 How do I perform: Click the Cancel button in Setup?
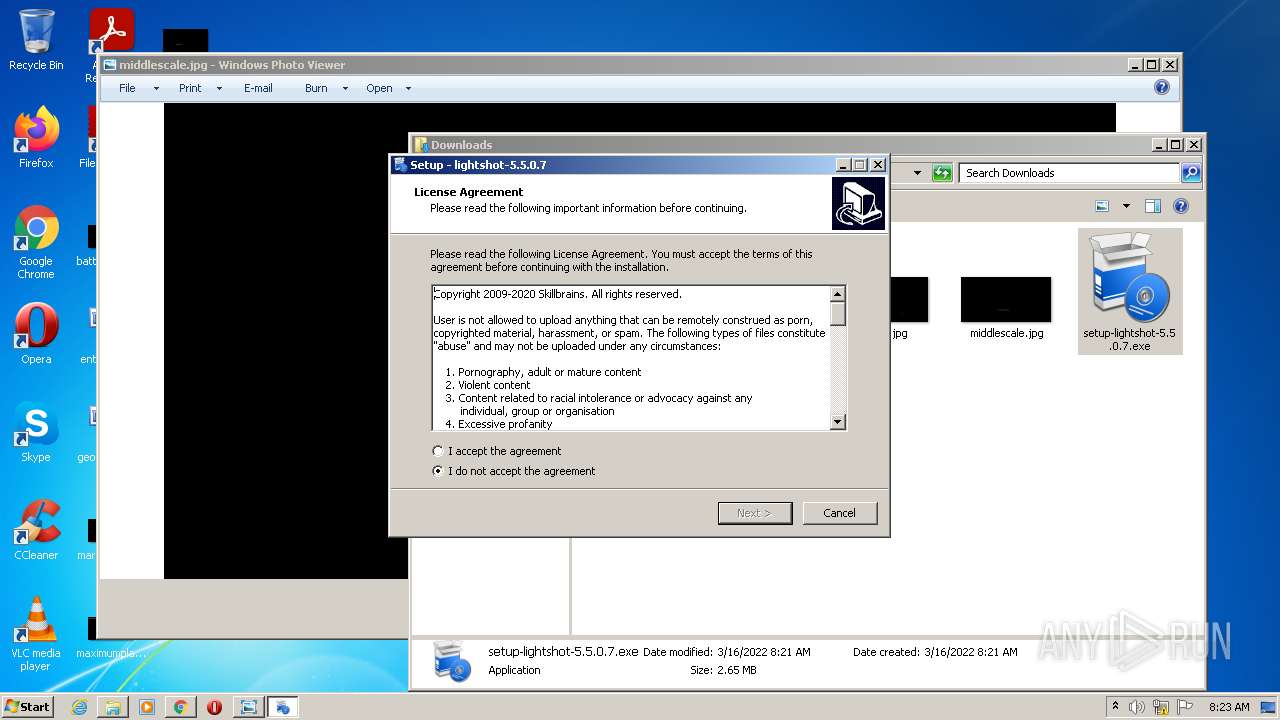[x=840, y=513]
